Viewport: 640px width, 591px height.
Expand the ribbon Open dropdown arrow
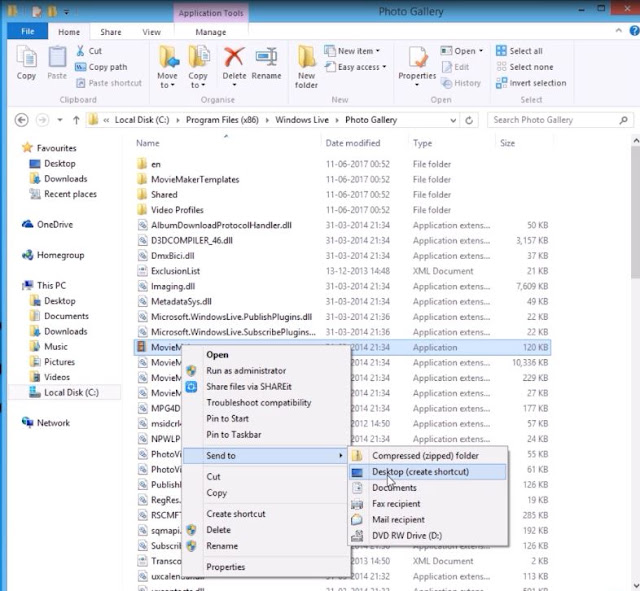[x=481, y=51]
